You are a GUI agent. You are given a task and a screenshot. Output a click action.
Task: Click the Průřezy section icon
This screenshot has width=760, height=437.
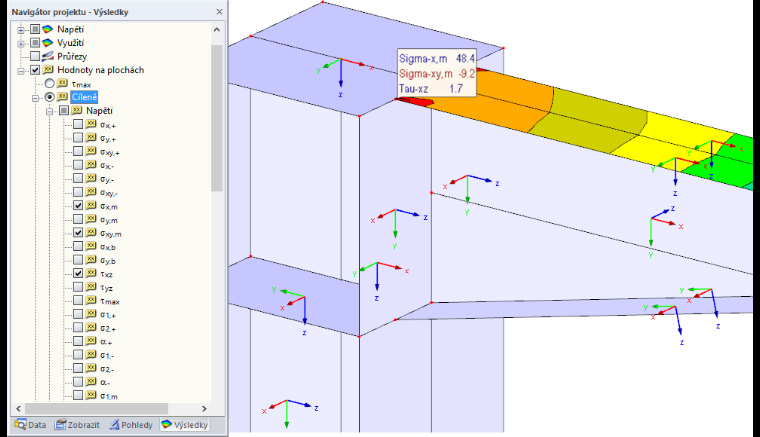click(48, 57)
